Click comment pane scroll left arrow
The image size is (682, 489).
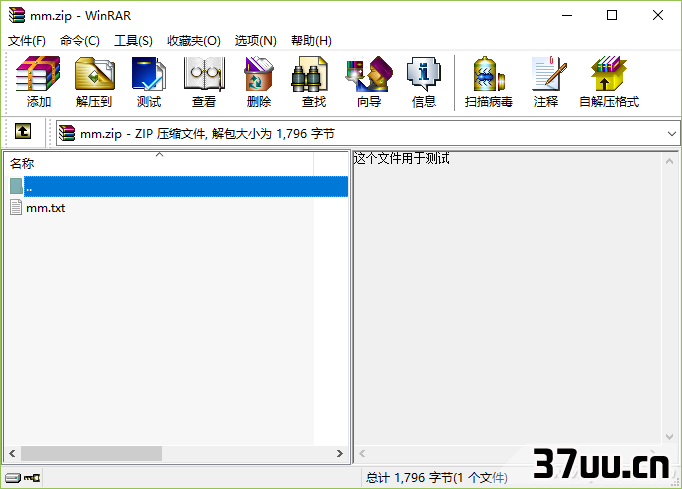362,453
